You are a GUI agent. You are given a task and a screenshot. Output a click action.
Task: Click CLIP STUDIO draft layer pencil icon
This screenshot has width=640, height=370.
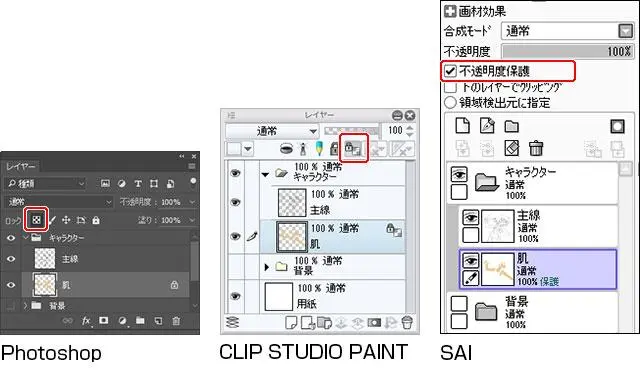319,148
